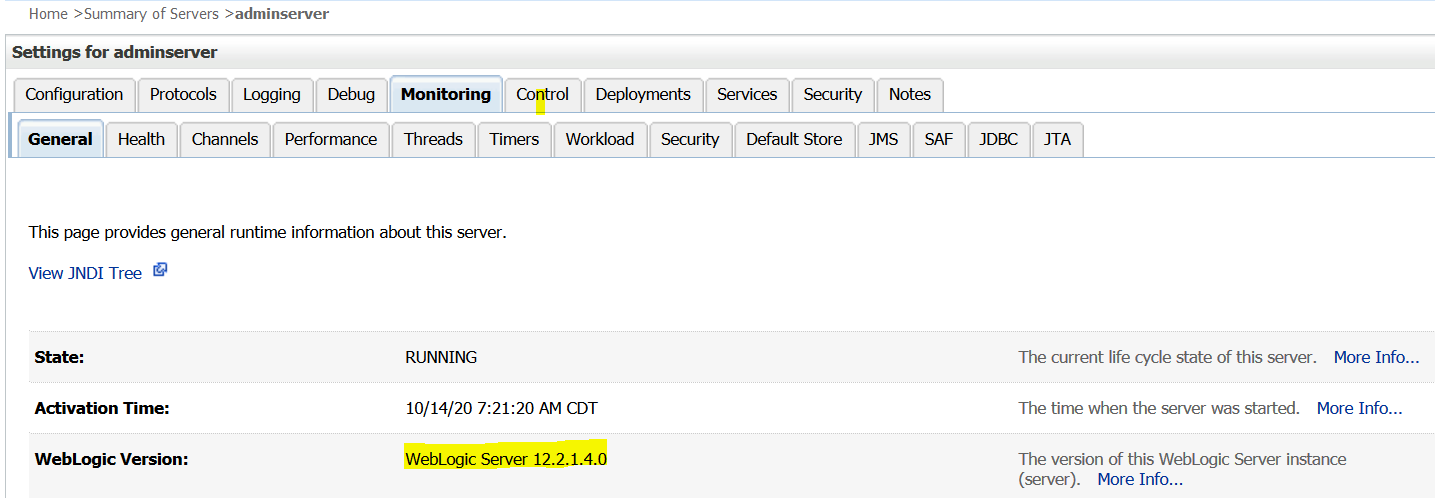This screenshot has width=1435, height=498.
Task: Open the JMS subtab
Action: [x=883, y=140]
